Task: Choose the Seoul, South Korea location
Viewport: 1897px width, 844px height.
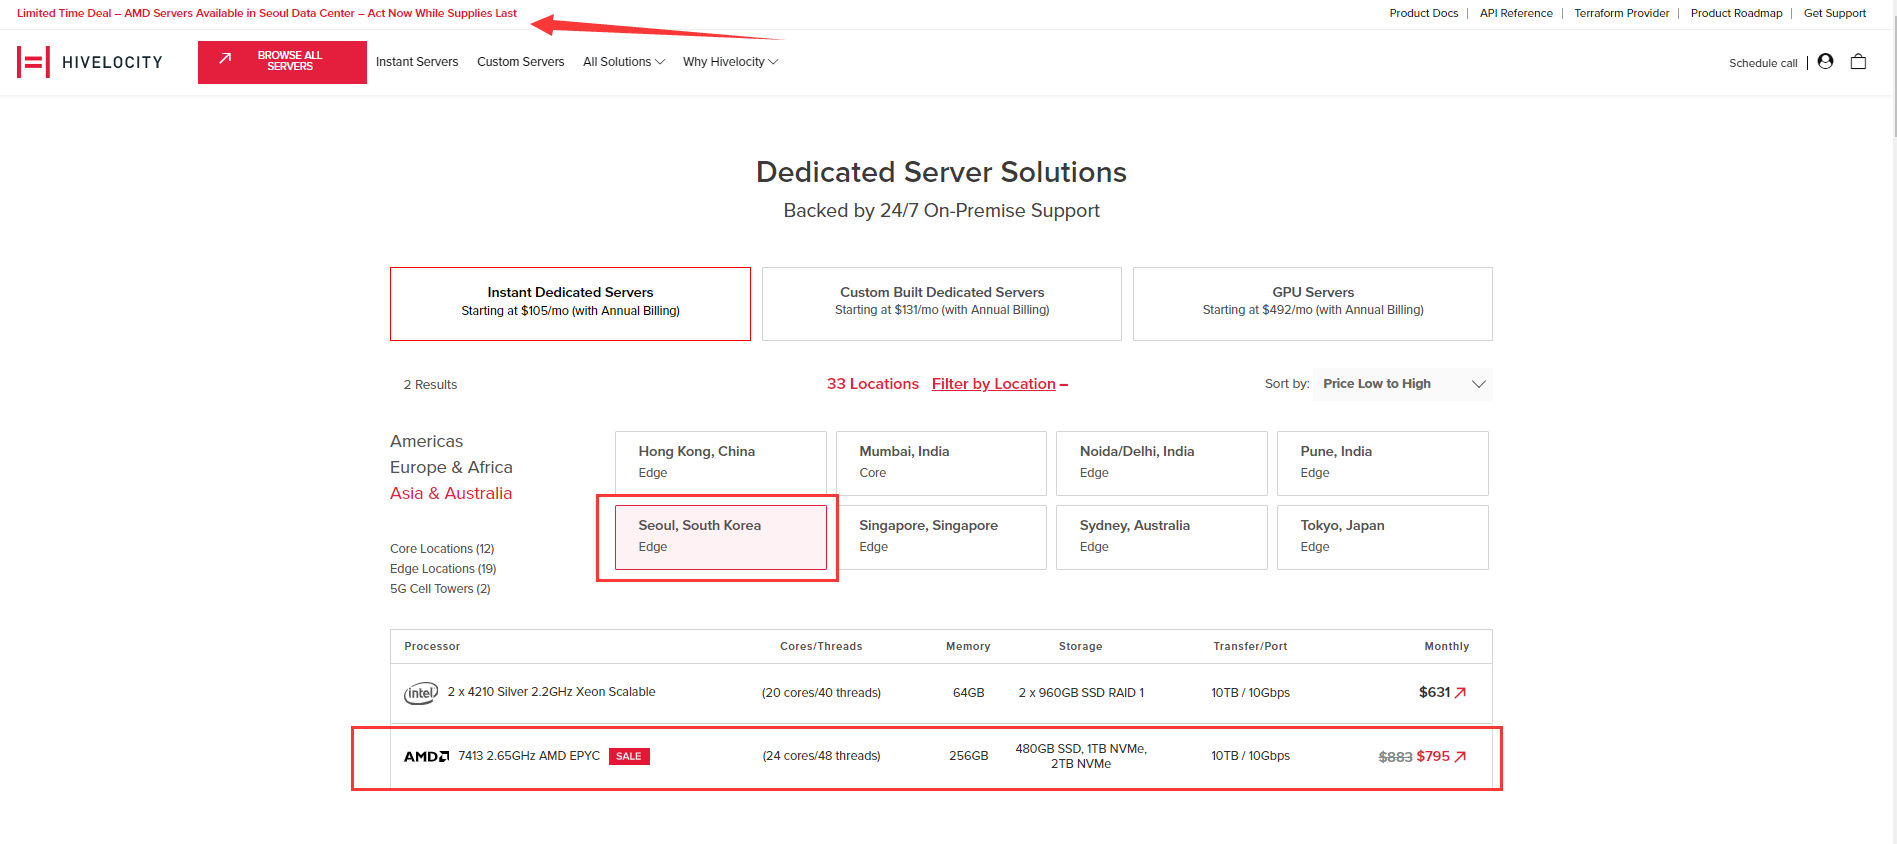Action: click(x=721, y=537)
